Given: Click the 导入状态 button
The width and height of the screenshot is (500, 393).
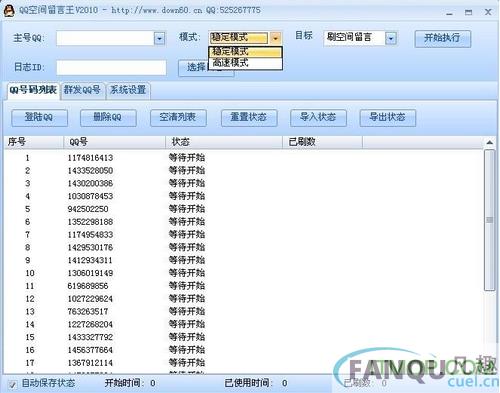Looking at the screenshot, I should pos(318,118).
